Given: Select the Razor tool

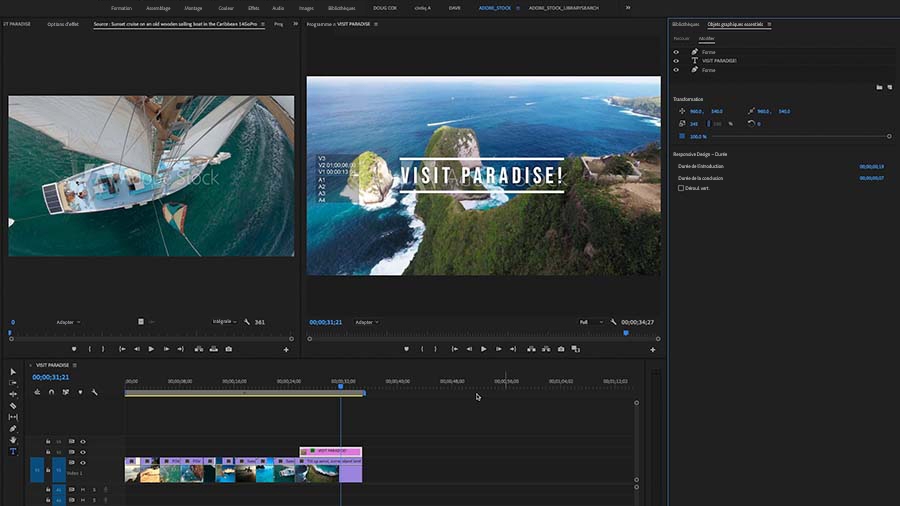Looking at the screenshot, I should (x=13, y=406).
